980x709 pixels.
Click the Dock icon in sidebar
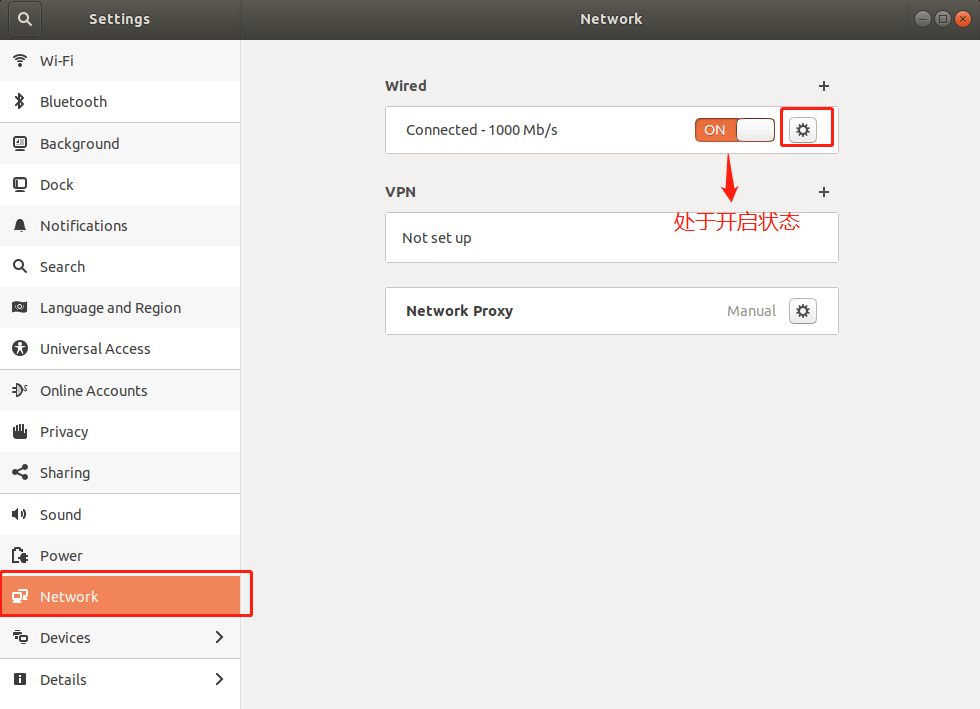point(20,184)
